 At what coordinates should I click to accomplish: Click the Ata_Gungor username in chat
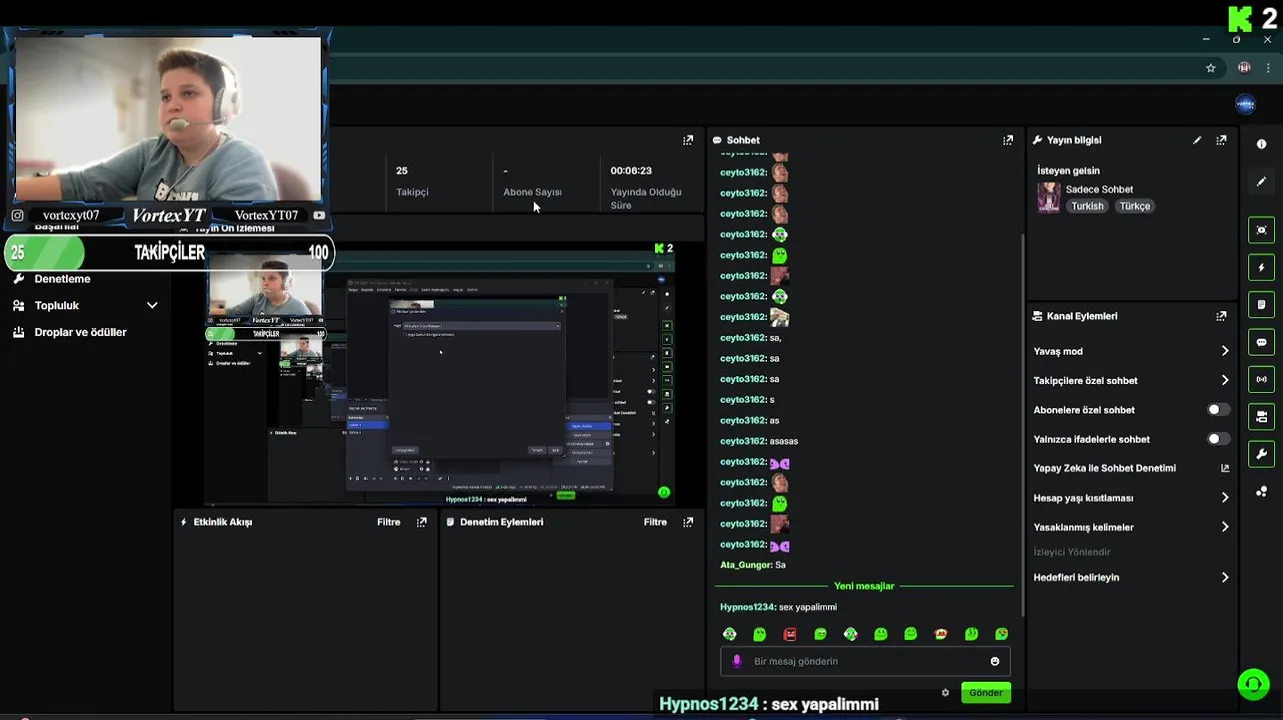pyautogui.click(x=745, y=565)
